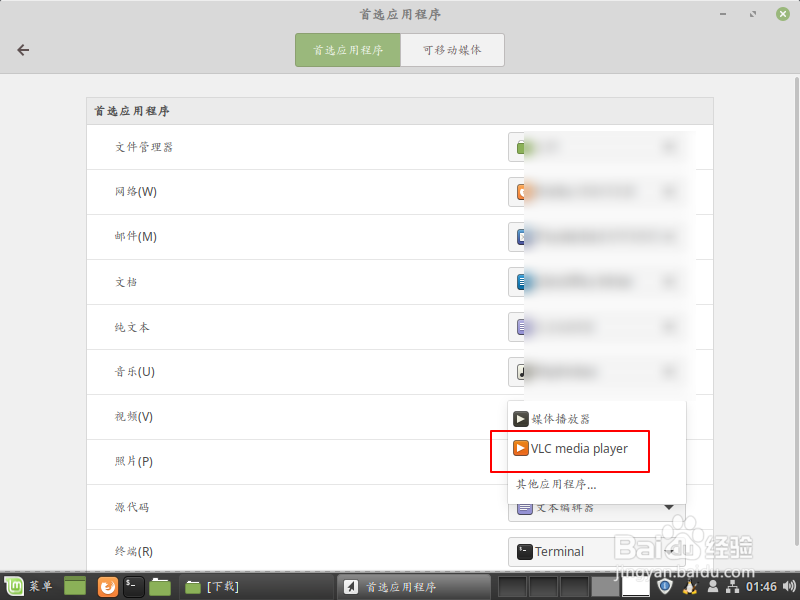The image size is (800, 600).
Task: Open the volume speaker tray icon
Action: [789, 587]
